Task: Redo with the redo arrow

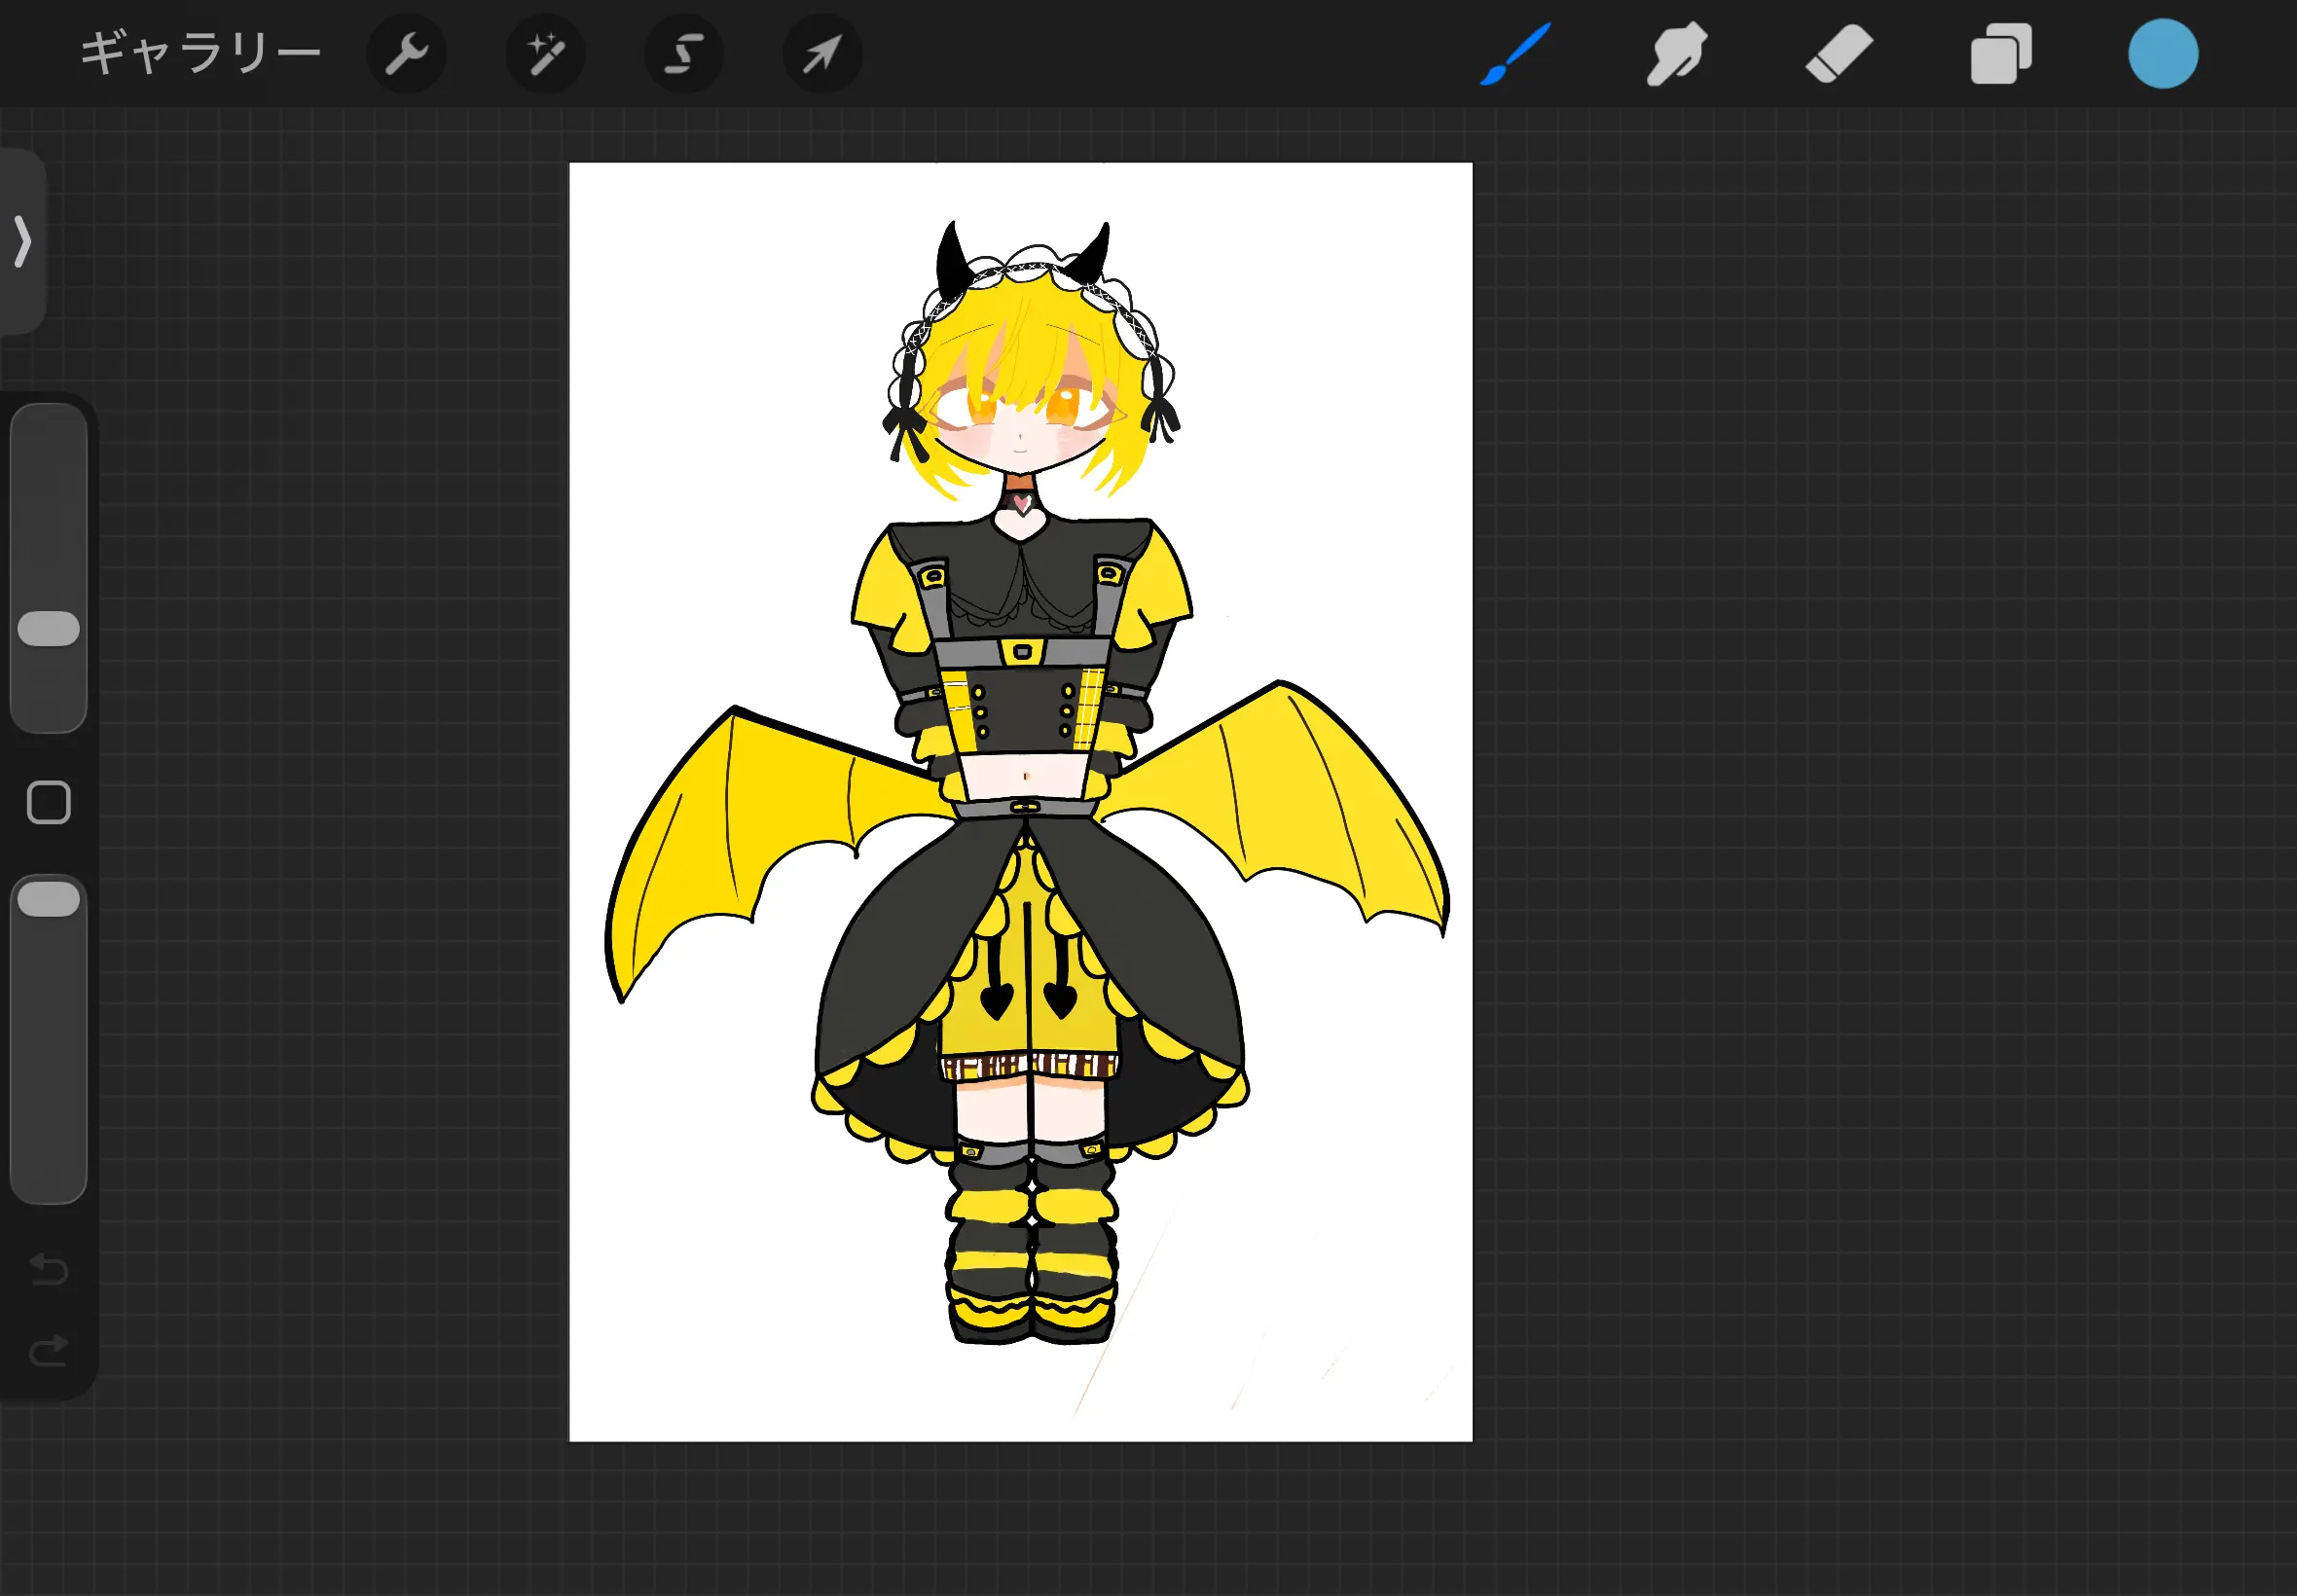Action: pos(48,1351)
